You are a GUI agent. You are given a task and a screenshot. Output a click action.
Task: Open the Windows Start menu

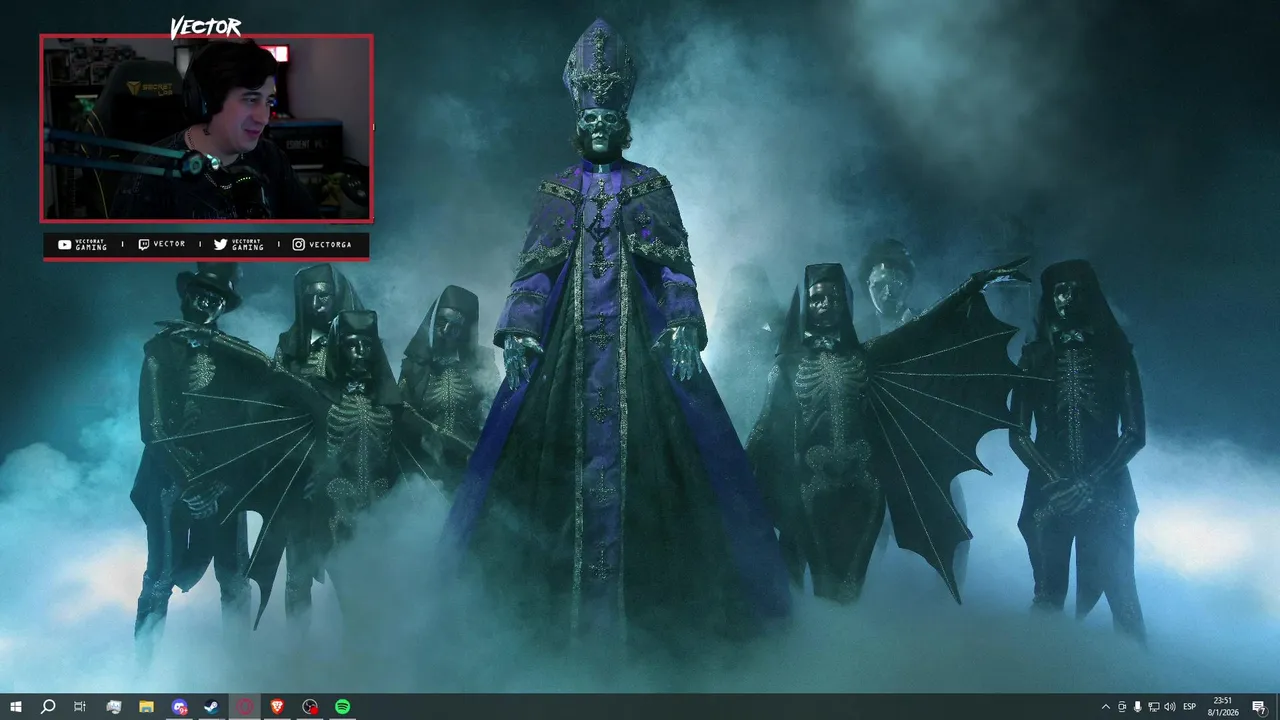coord(15,707)
